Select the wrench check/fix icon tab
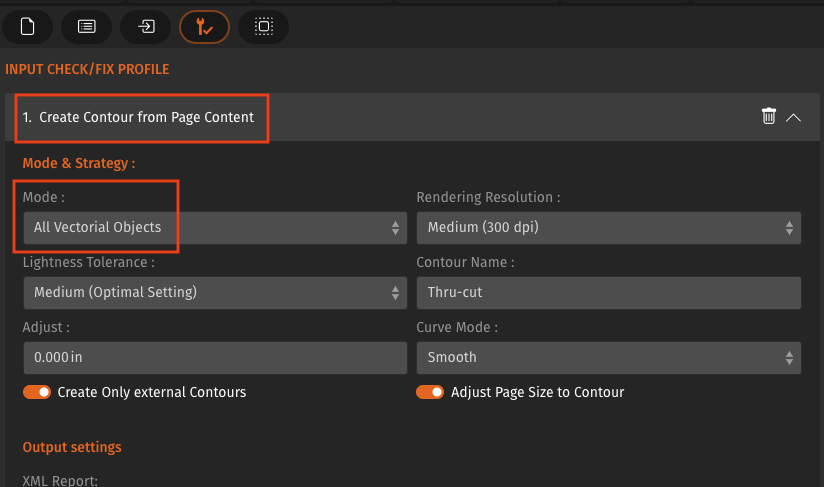The height and width of the screenshot is (487, 824). 205,27
